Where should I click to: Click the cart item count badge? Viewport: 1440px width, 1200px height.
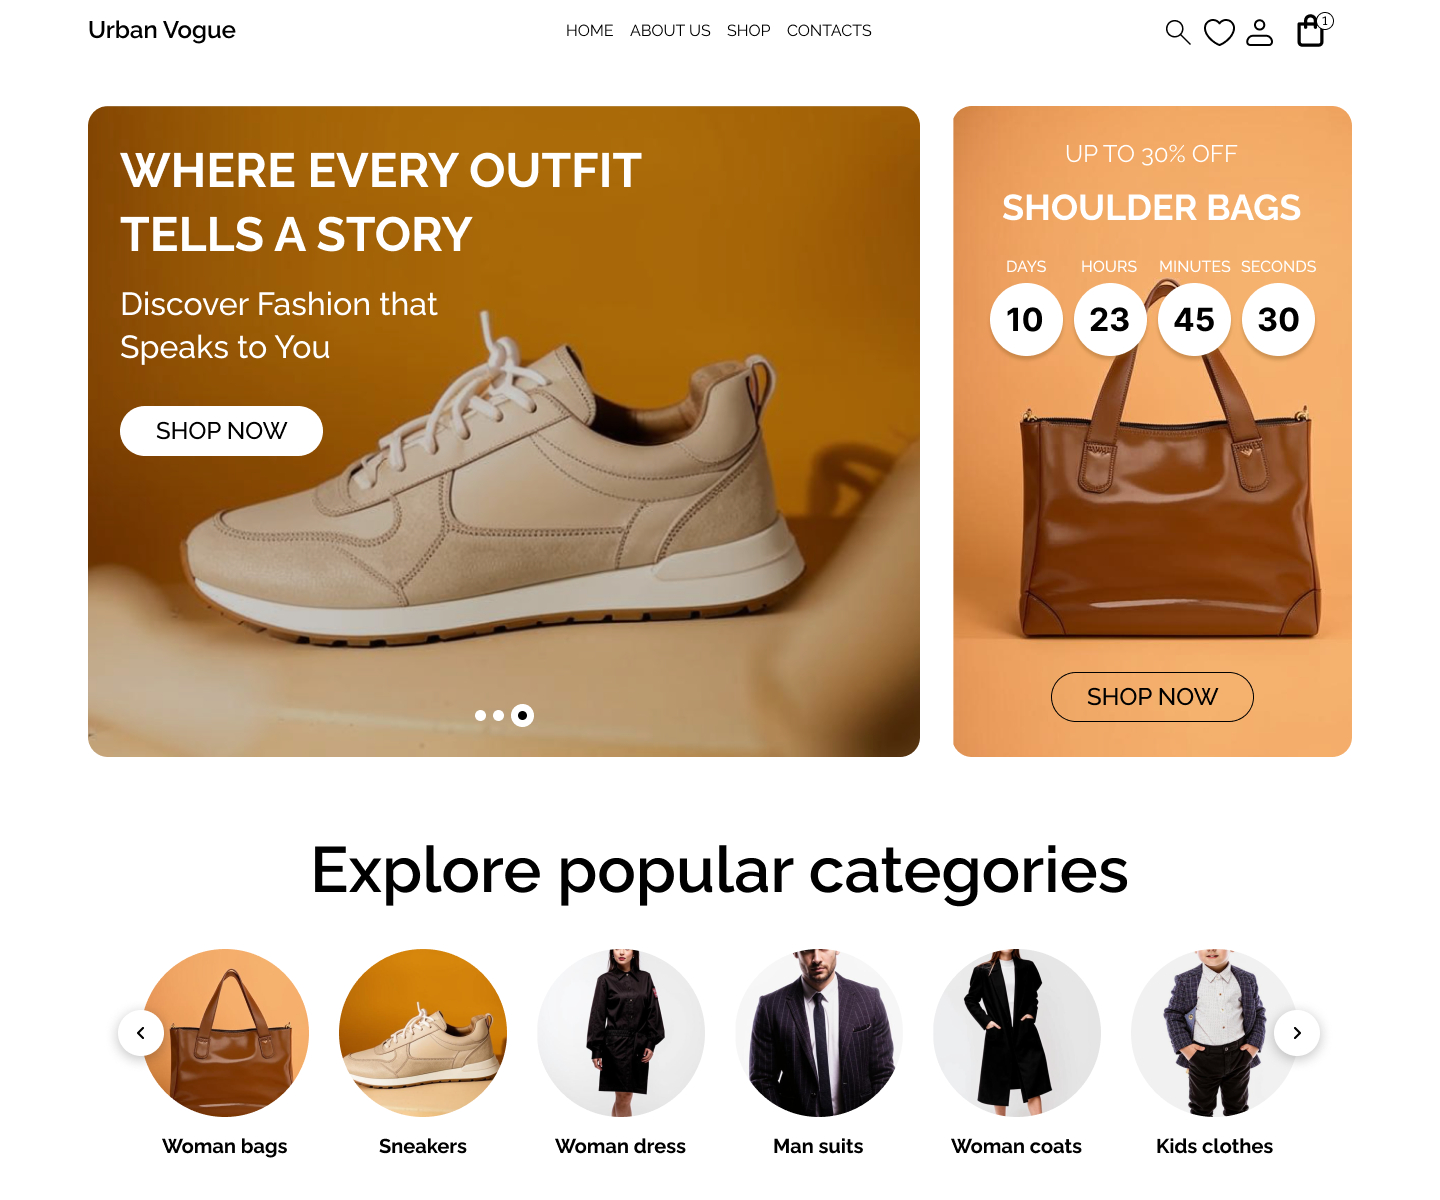[1325, 21]
